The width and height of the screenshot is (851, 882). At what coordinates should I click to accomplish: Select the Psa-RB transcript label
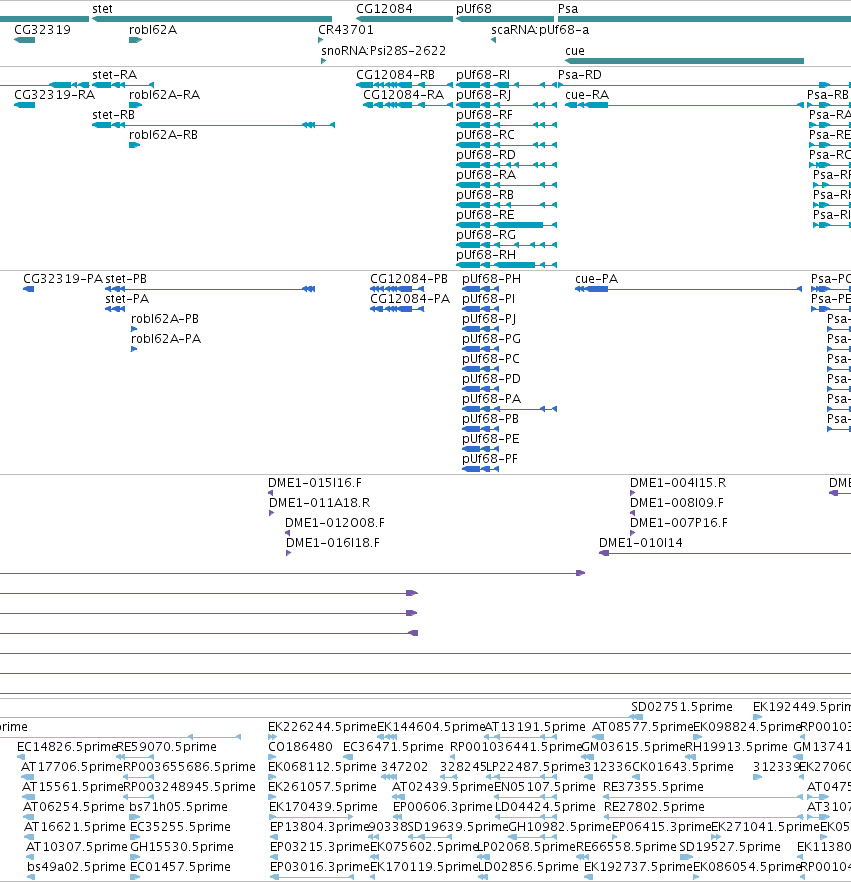pyautogui.click(x=827, y=95)
